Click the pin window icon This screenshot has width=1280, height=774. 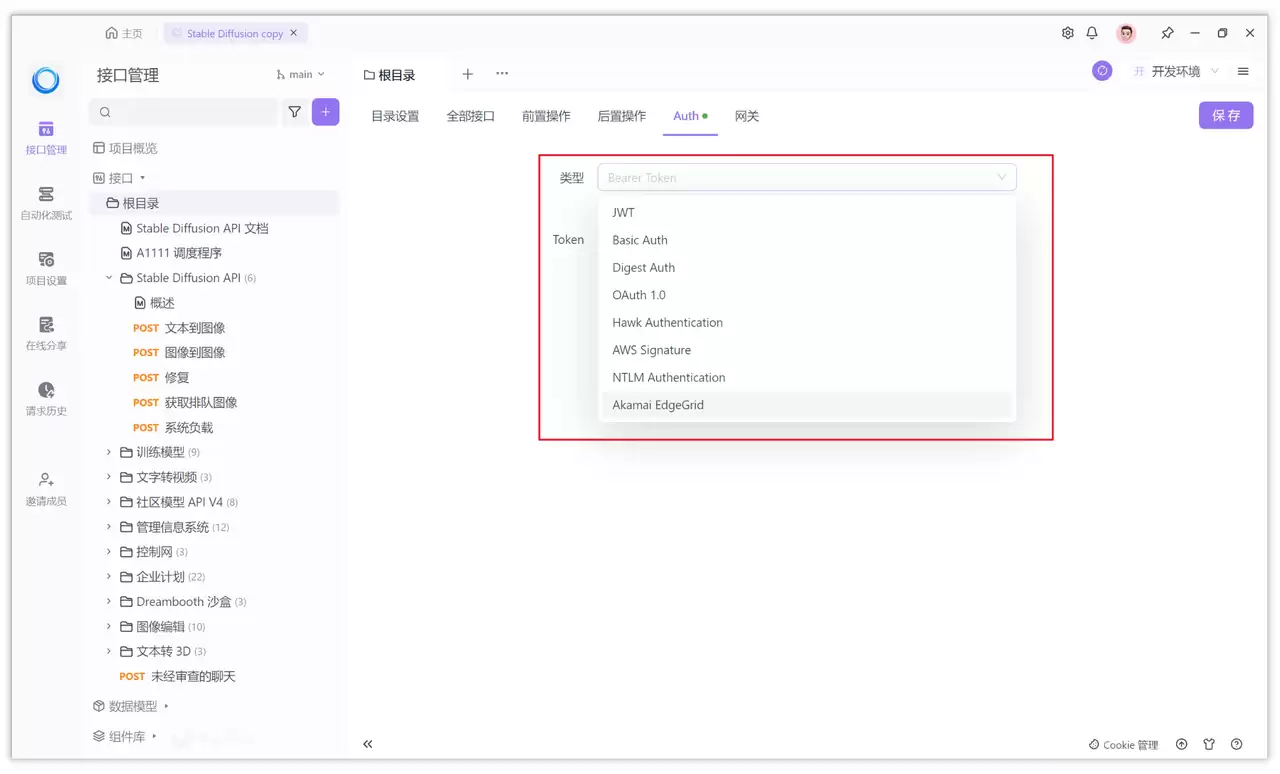pyautogui.click(x=1167, y=33)
